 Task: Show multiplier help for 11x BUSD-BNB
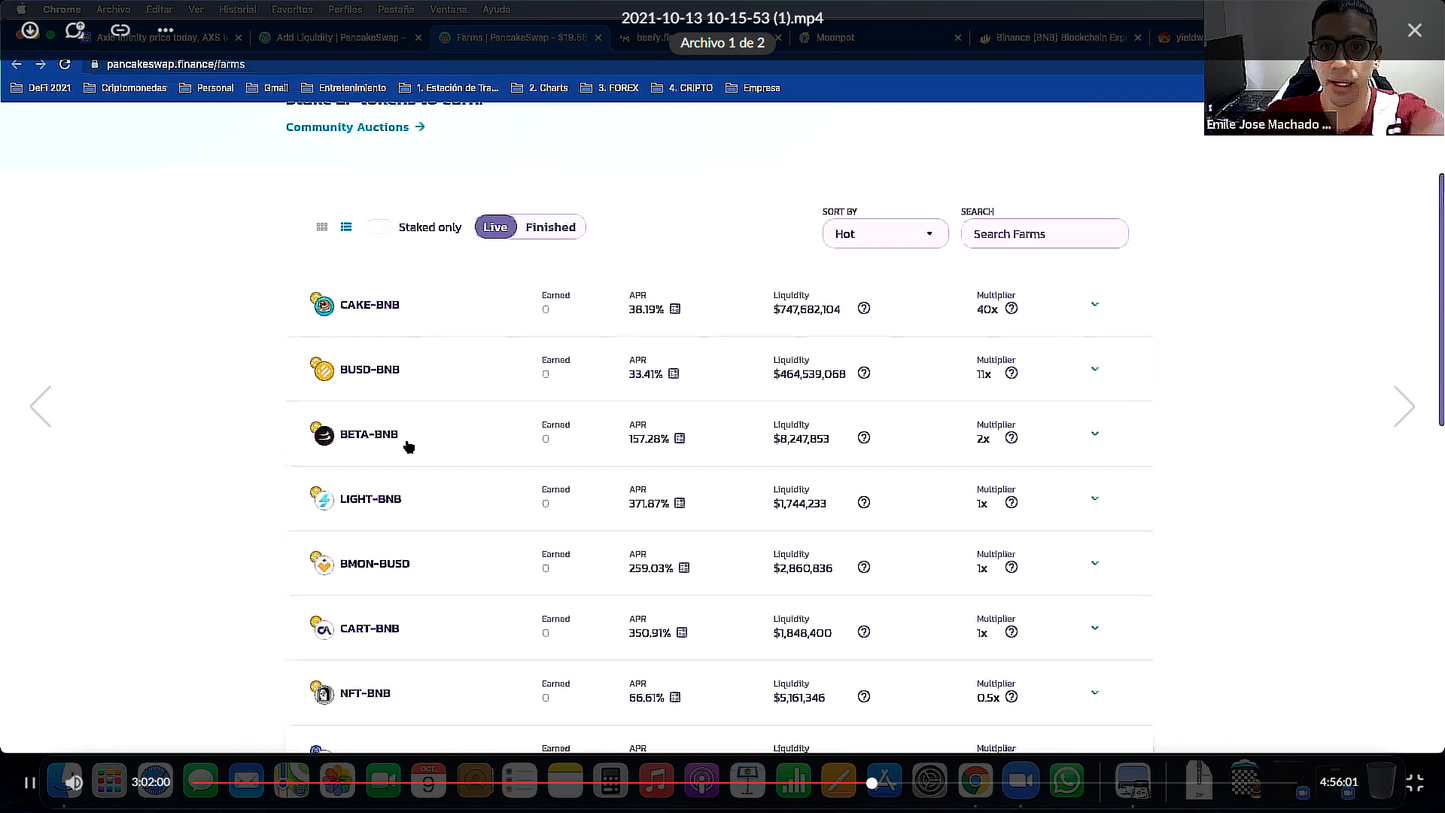[x=1011, y=373]
